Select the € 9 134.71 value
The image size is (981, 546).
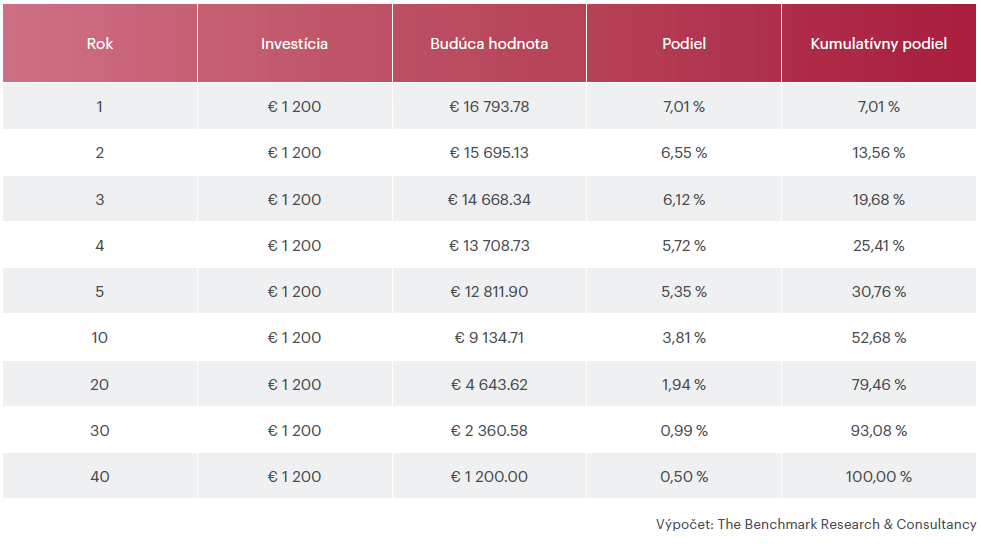489,338
